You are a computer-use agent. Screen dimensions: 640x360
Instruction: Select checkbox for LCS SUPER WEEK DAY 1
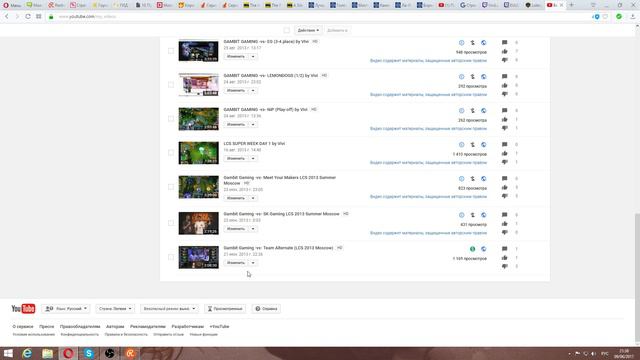point(171,153)
